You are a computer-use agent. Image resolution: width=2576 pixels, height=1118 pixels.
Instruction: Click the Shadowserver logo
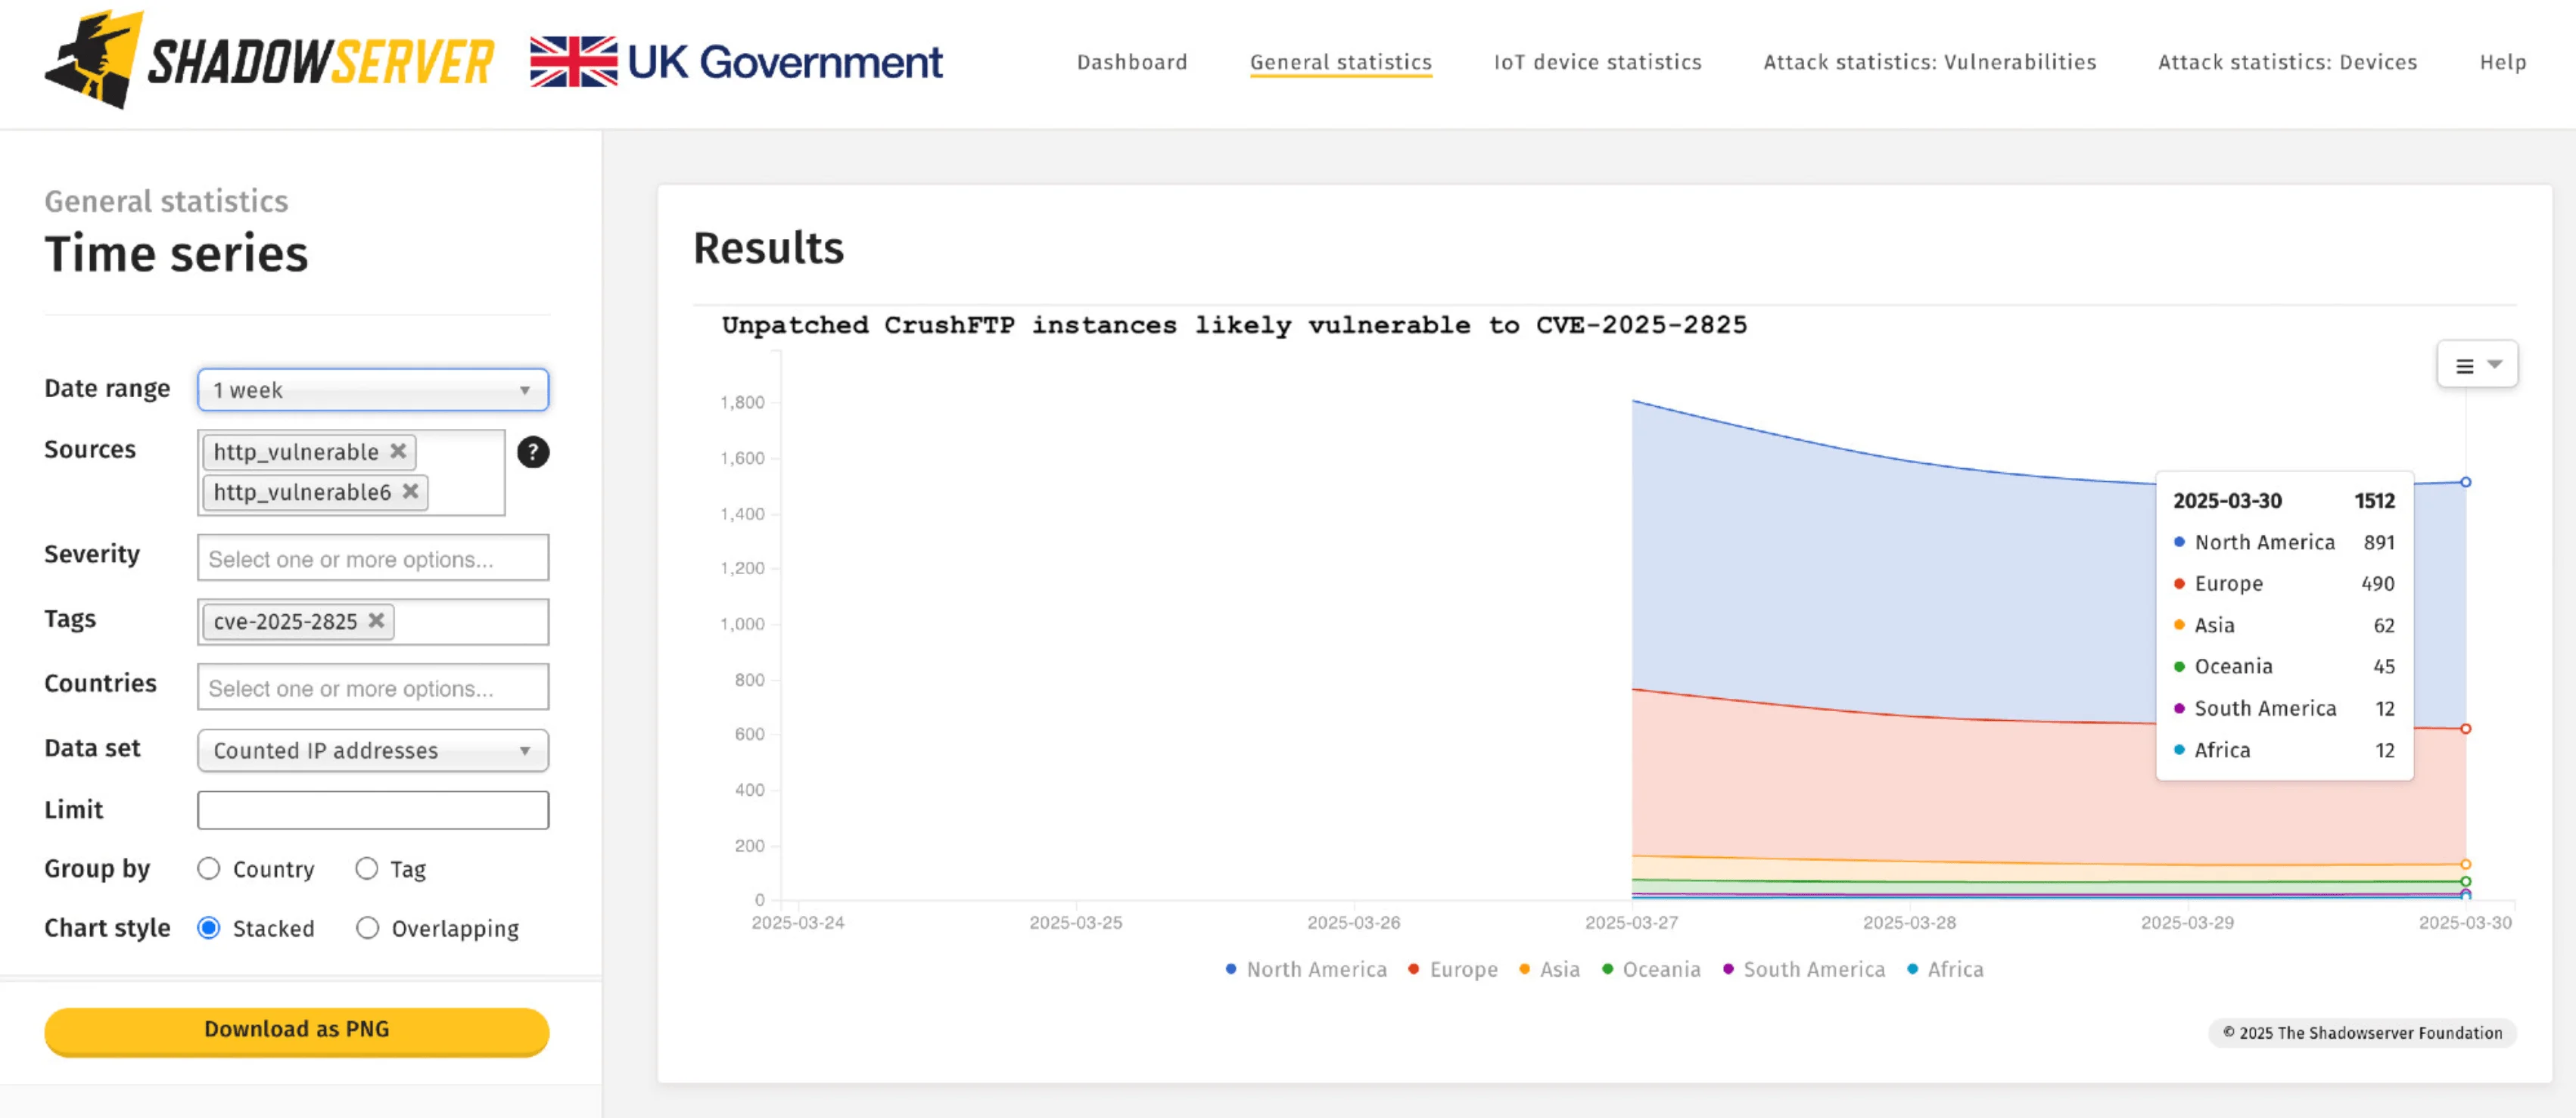point(269,60)
